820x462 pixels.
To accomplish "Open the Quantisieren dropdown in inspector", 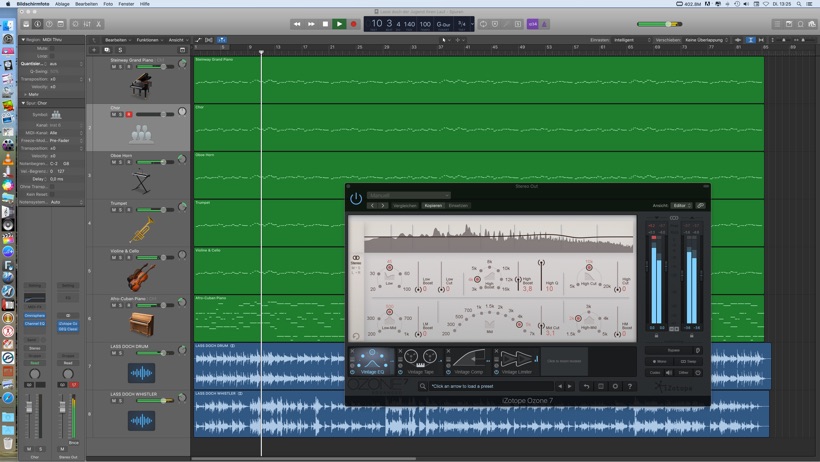I will pos(66,64).
